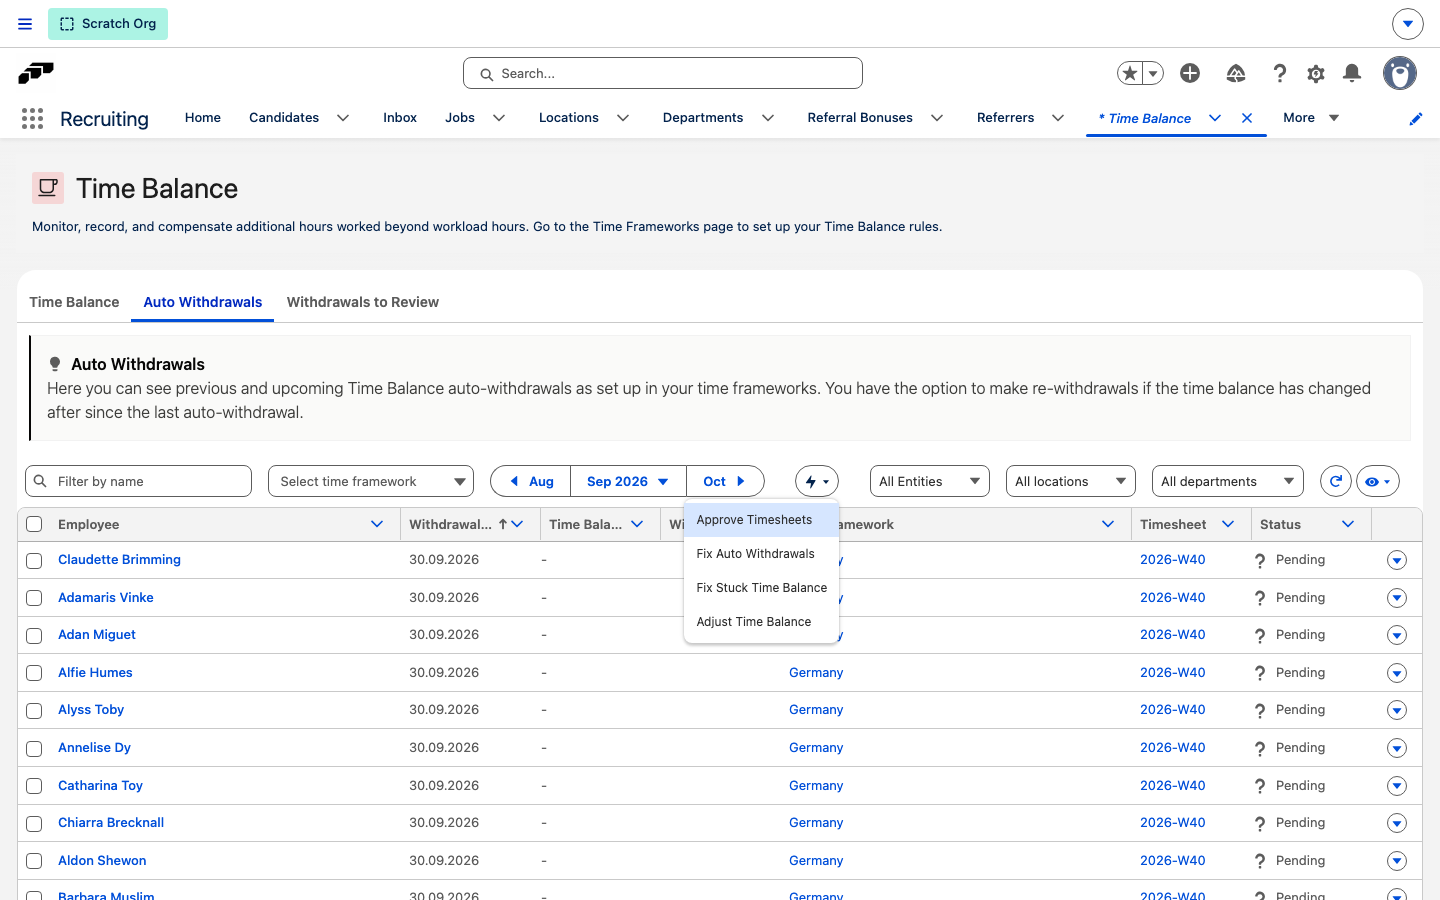Check the Catharina Toy row checkbox

point(34,786)
